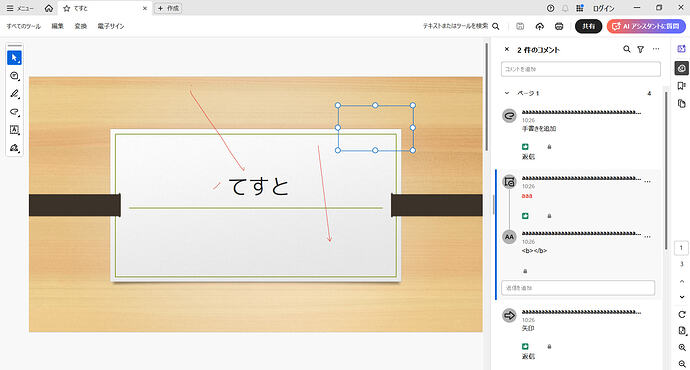This screenshot has width=690, height=370.
Task: Open options menu for the aaa comment
Action: coord(647,181)
